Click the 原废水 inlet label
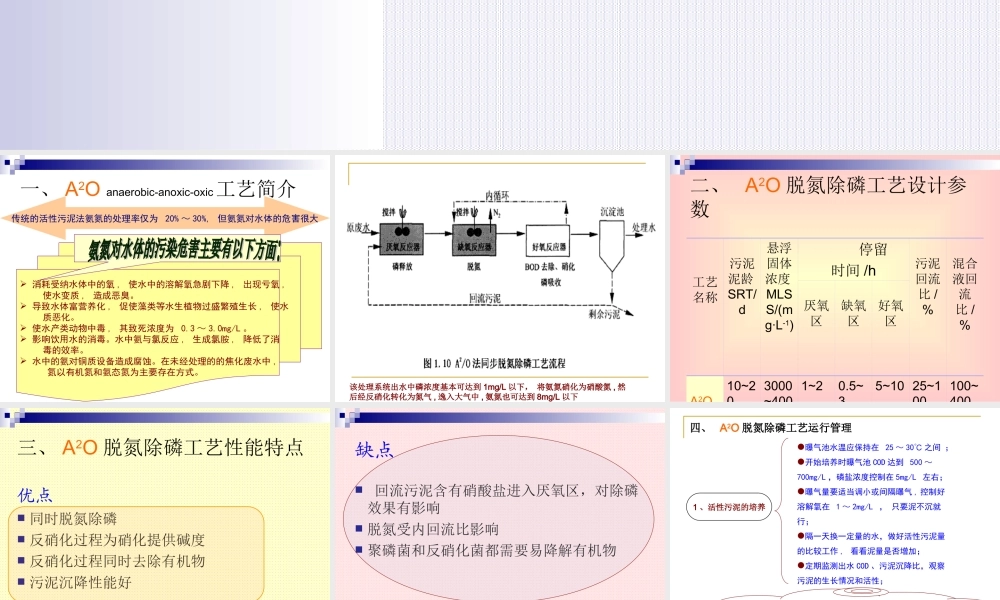This screenshot has height=600, width=1000. pos(358,228)
